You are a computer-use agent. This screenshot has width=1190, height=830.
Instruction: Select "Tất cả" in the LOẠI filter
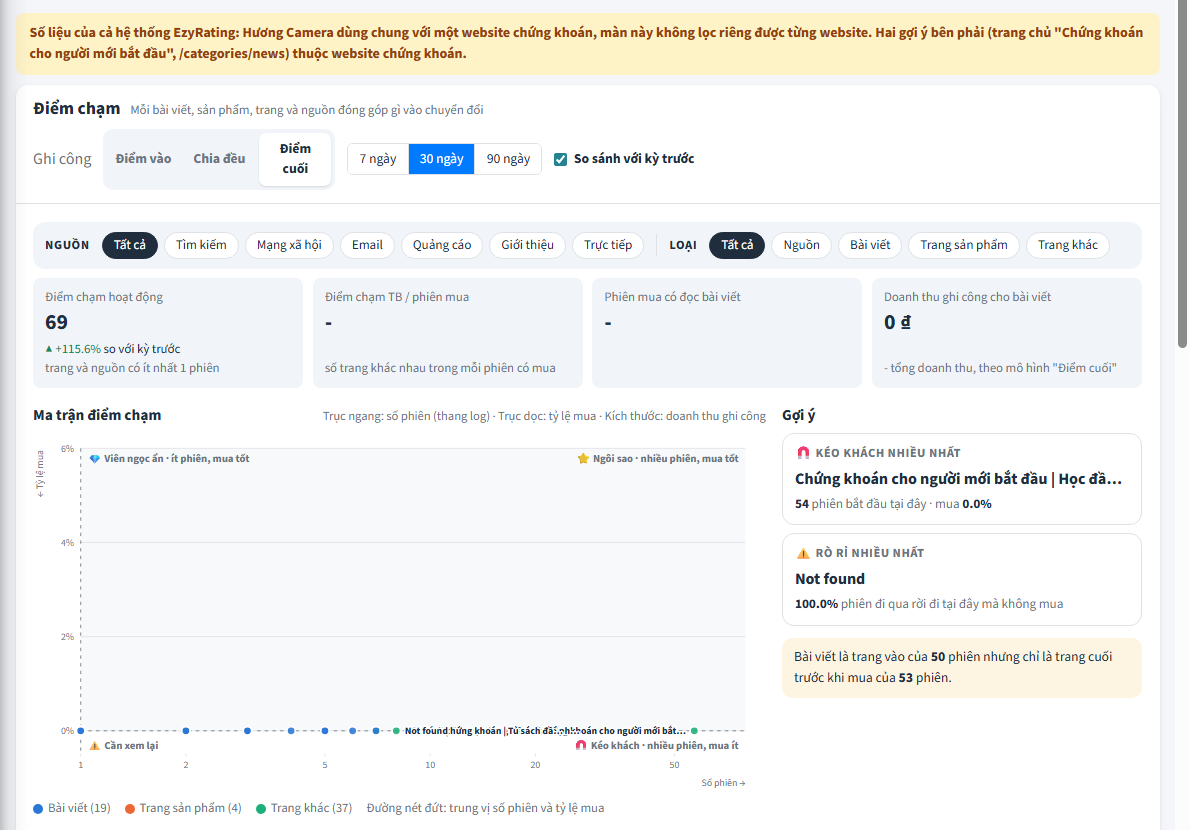[737, 245]
